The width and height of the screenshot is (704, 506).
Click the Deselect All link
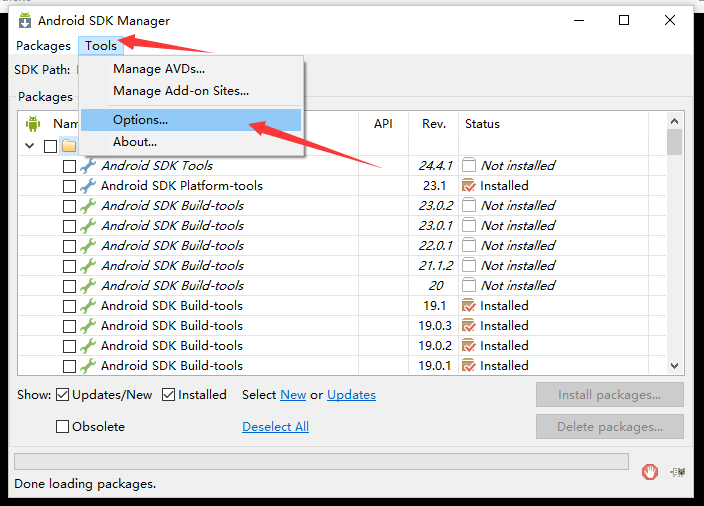(276, 427)
